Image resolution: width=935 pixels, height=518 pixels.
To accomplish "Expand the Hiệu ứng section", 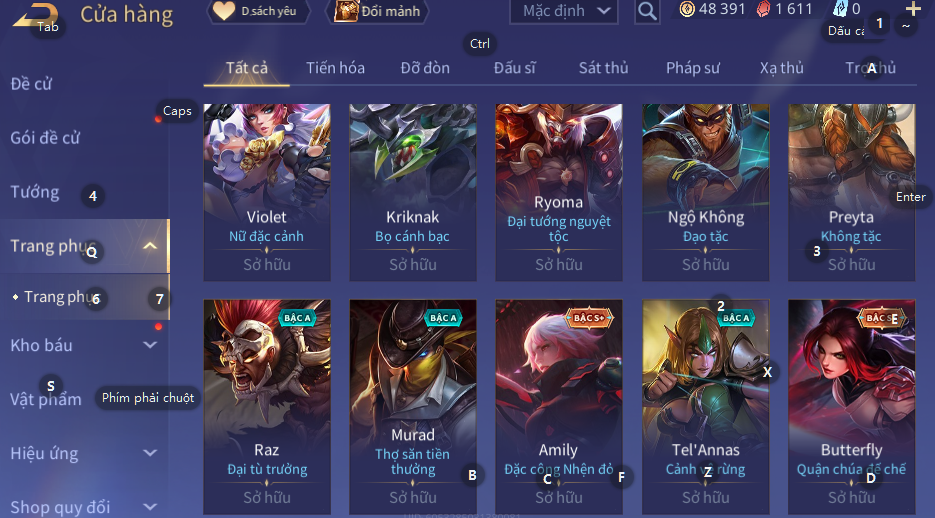I will [150, 453].
